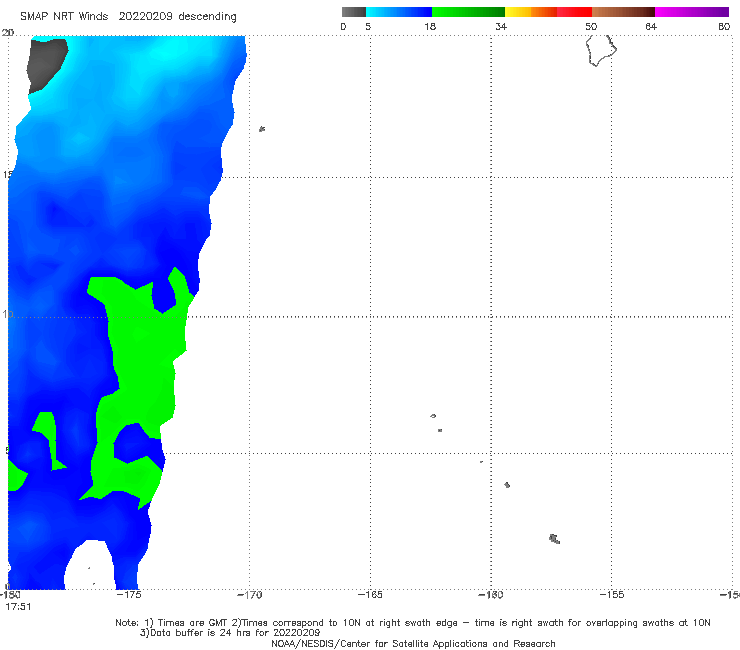The width and height of the screenshot is (740, 650).
Task: Click the color bar label '18'
Action: (430, 26)
